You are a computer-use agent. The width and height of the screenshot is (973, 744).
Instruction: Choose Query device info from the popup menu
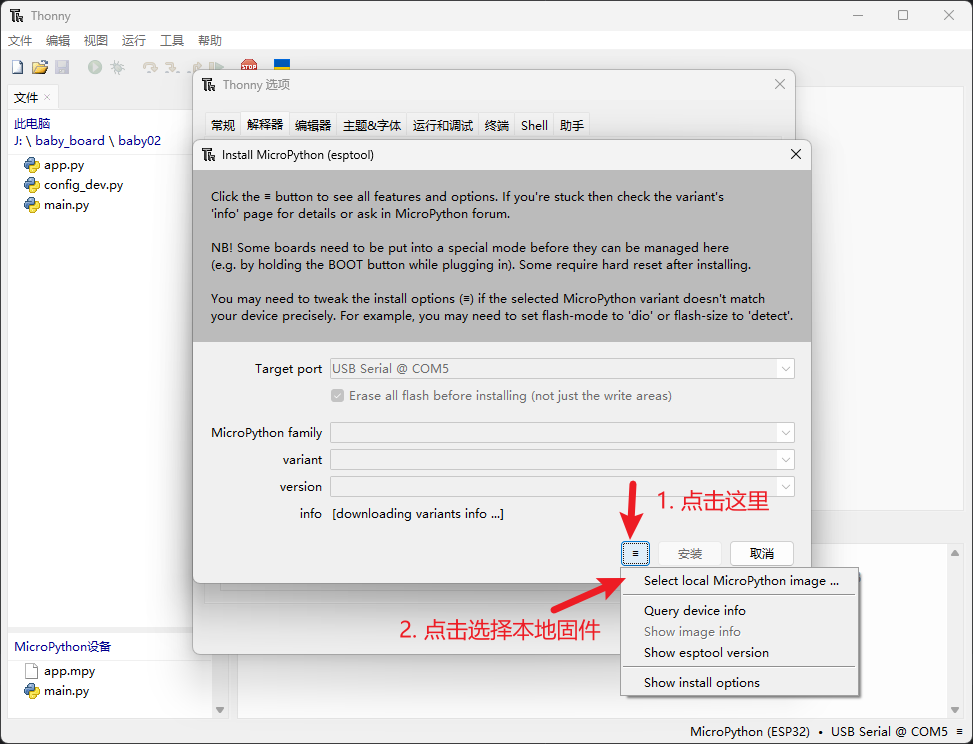[x=740, y=611]
